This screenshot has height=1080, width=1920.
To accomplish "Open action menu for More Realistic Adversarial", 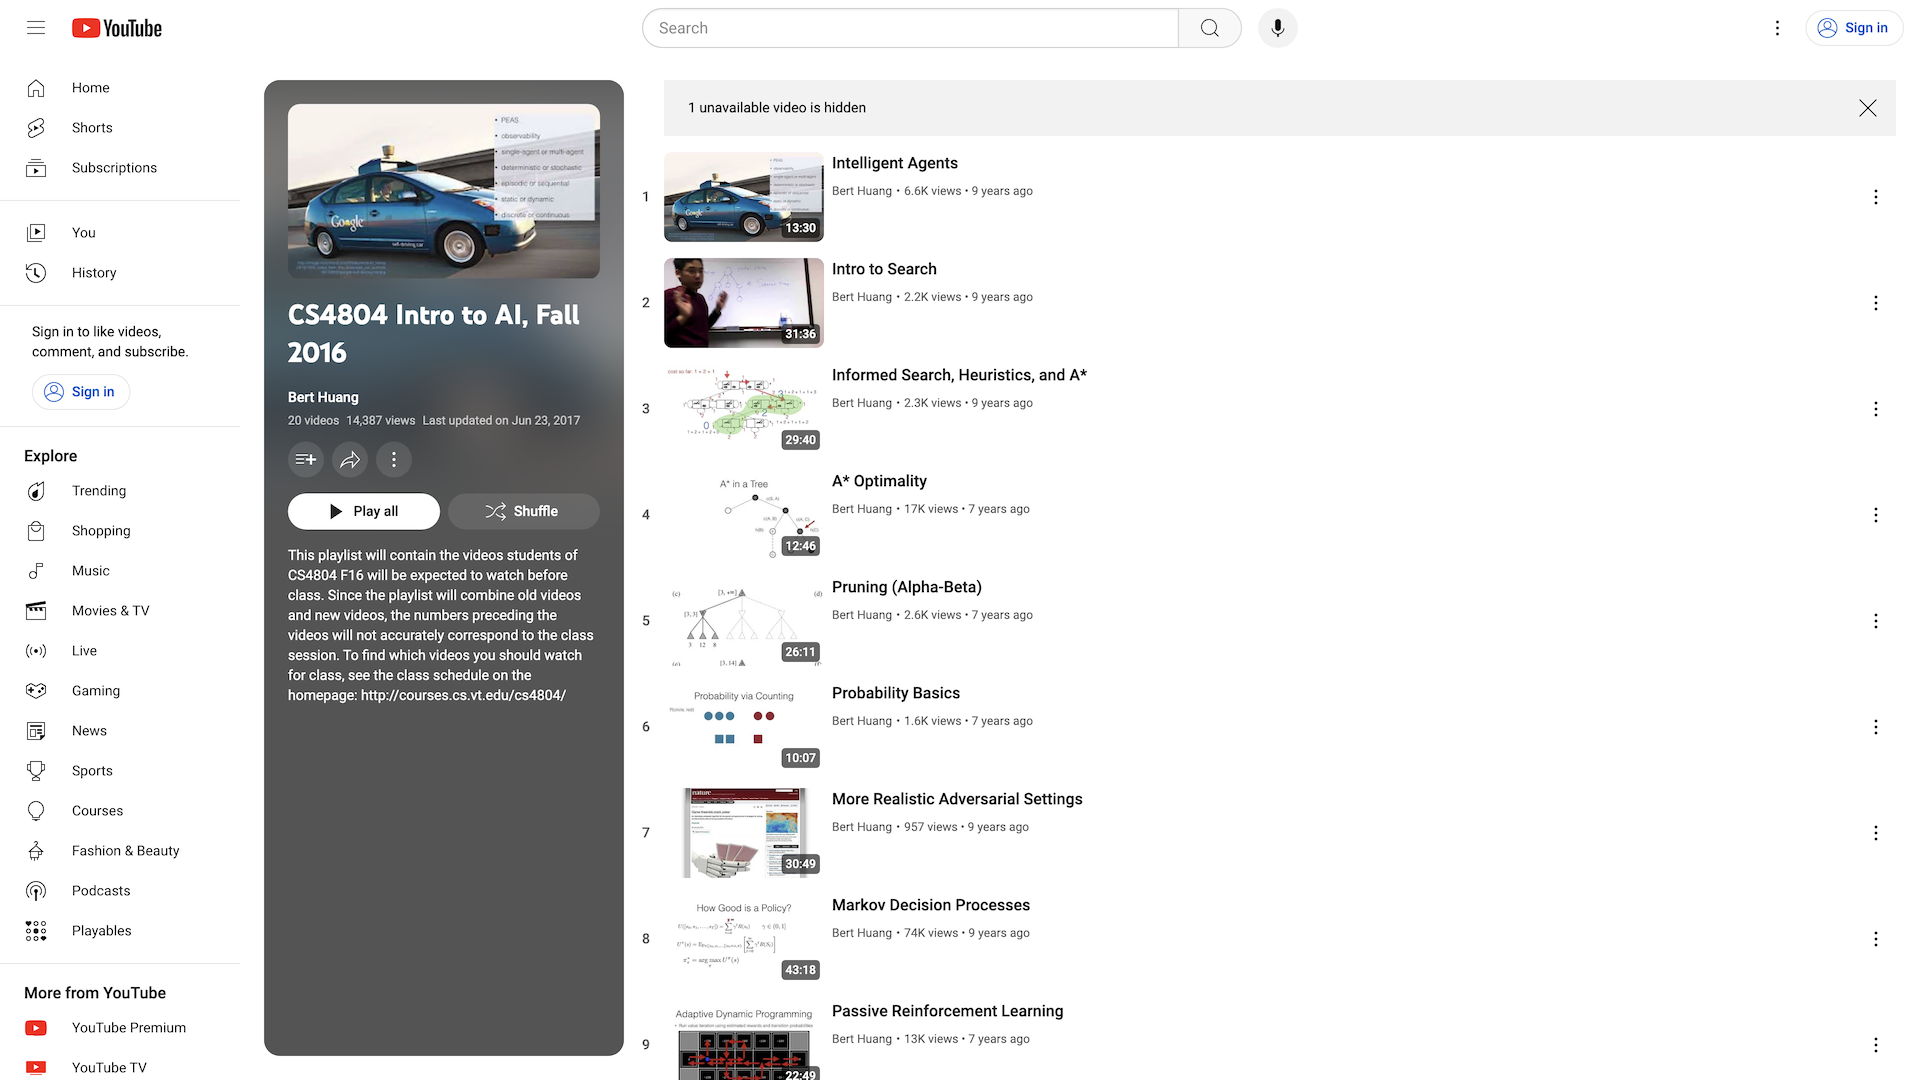I will 1876,833.
